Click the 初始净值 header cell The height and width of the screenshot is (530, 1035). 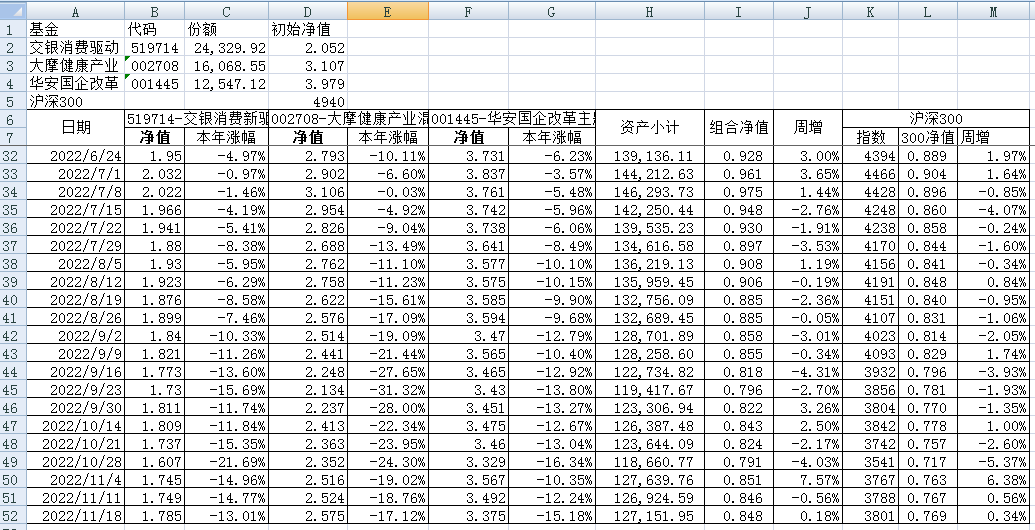point(308,30)
